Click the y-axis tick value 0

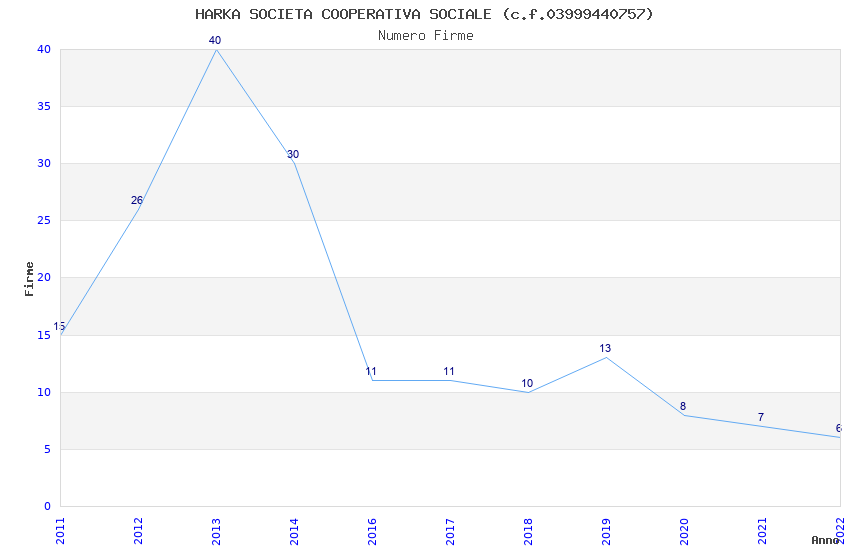(47, 507)
